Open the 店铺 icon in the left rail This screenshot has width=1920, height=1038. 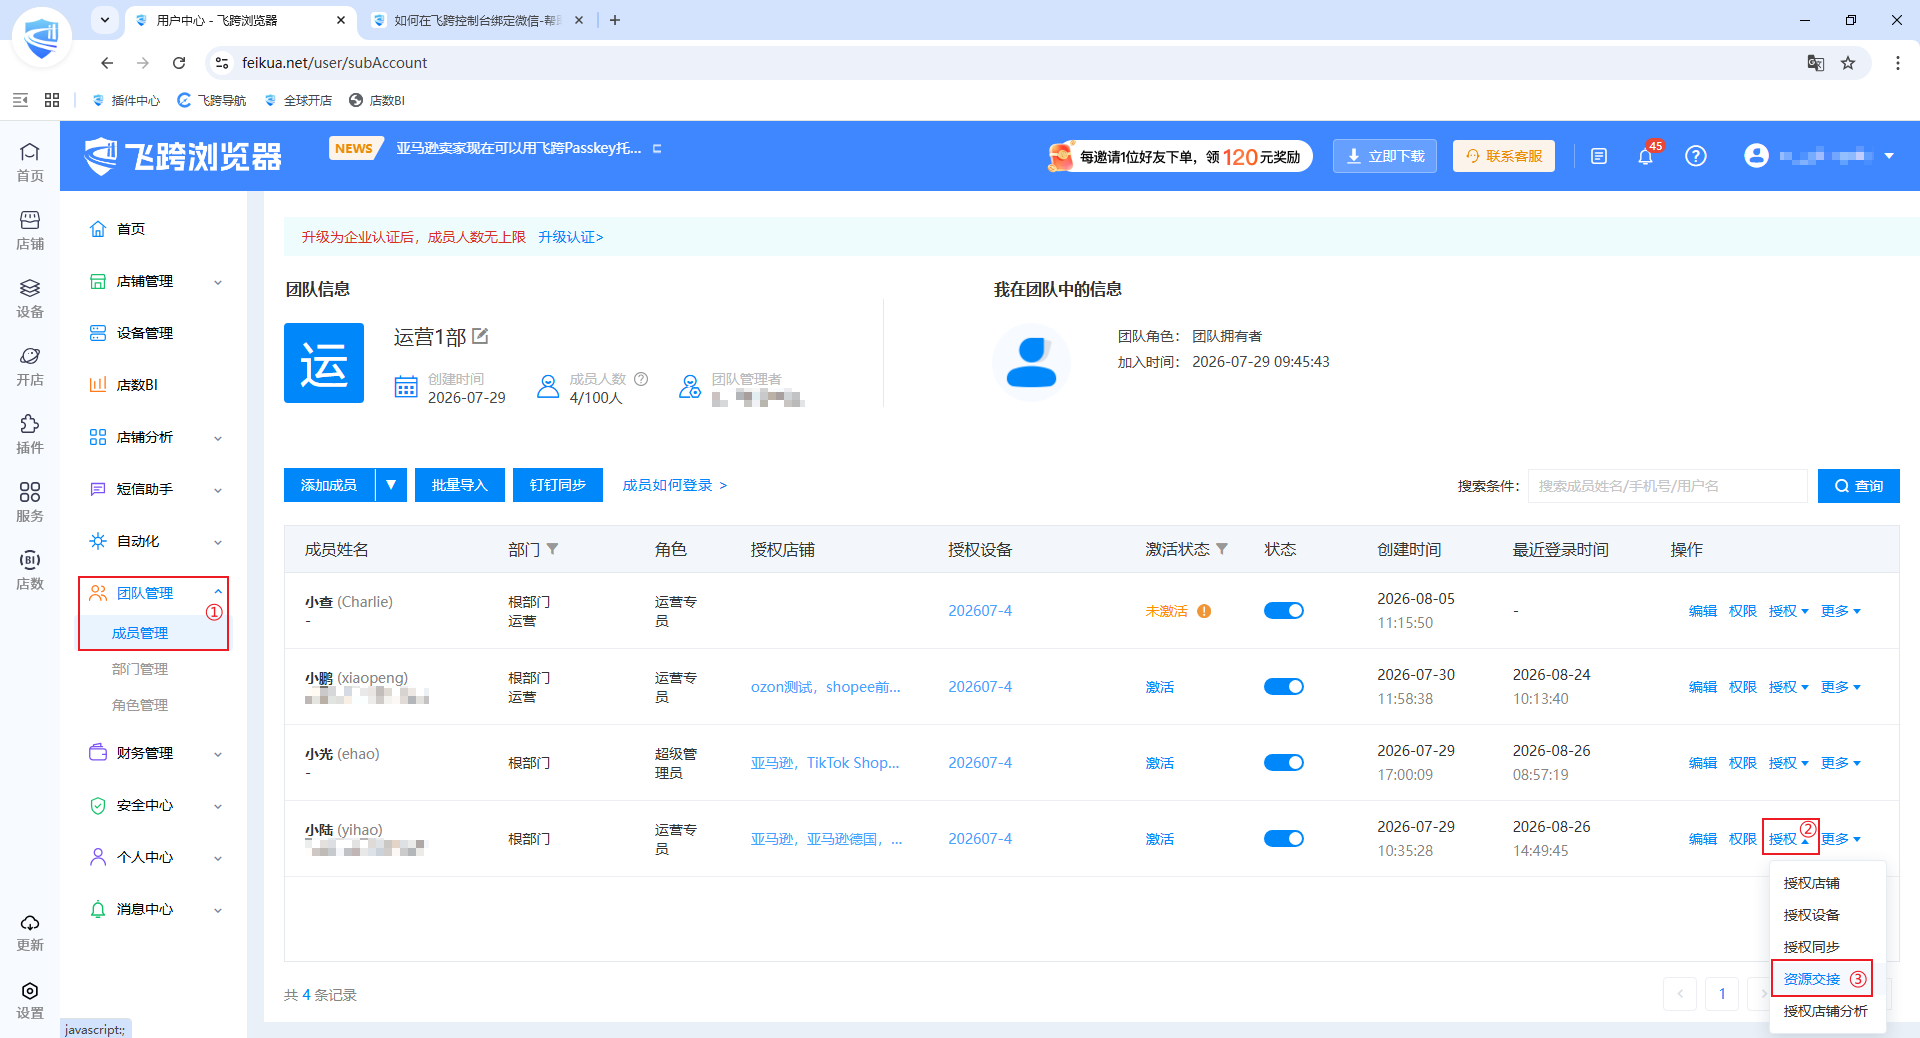[x=30, y=229]
